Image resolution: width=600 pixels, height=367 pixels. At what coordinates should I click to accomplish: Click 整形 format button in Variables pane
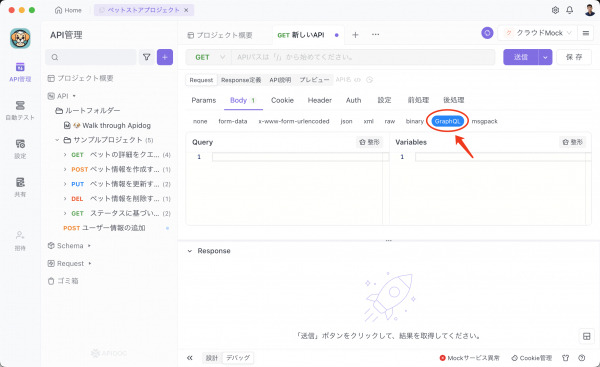572,142
